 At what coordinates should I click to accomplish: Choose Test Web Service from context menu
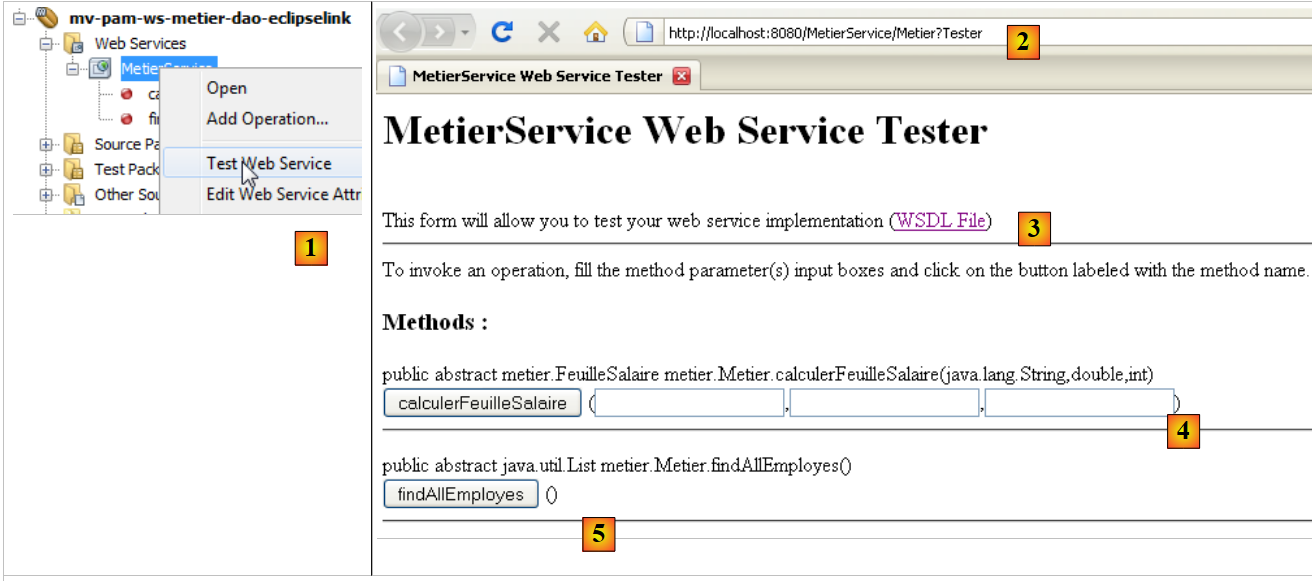coord(268,164)
